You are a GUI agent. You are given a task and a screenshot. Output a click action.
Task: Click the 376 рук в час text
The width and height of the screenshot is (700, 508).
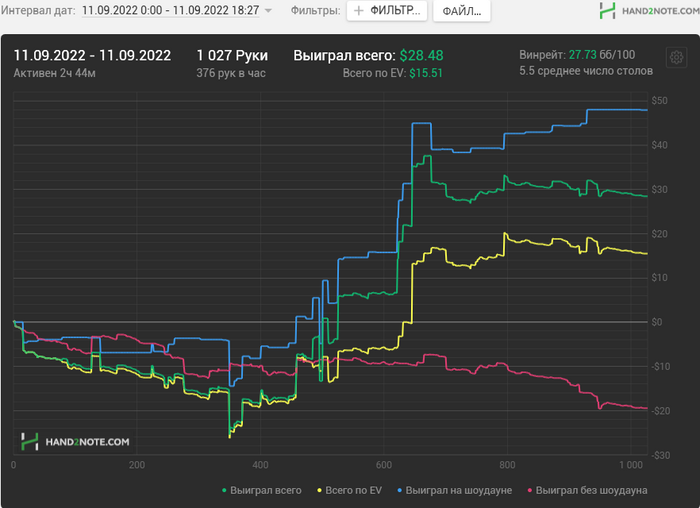coord(231,73)
